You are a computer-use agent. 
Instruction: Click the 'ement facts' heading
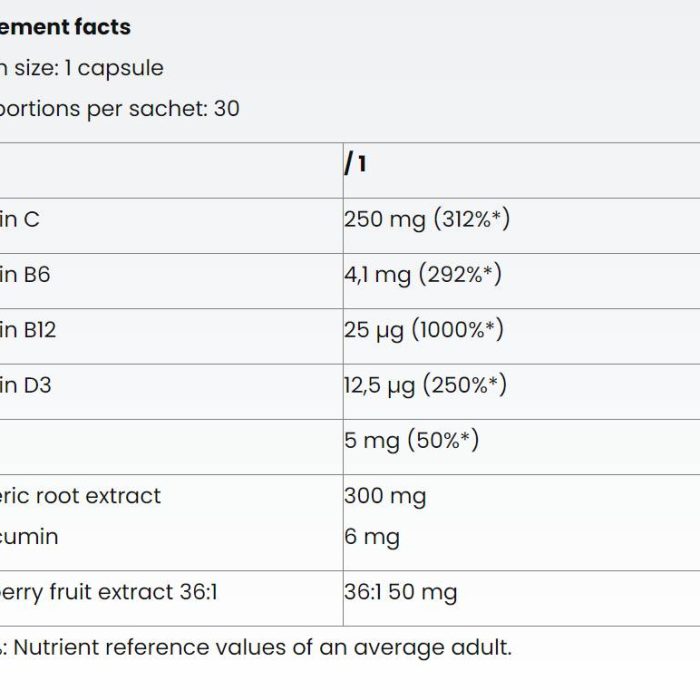(x=65, y=27)
